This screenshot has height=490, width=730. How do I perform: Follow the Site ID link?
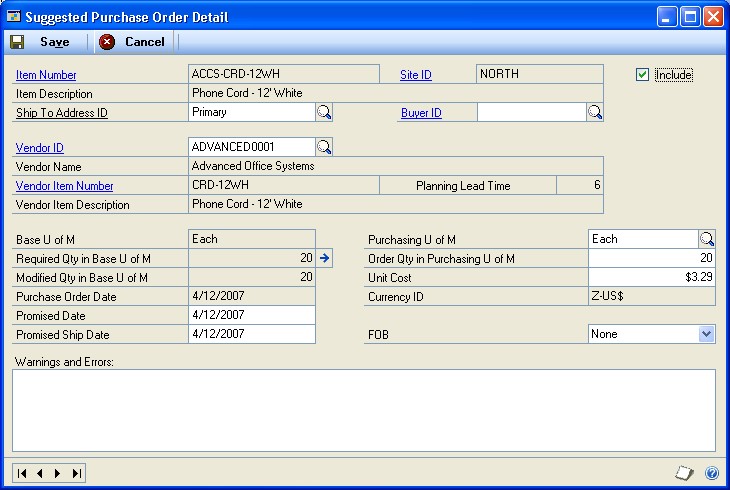click(416, 75)
